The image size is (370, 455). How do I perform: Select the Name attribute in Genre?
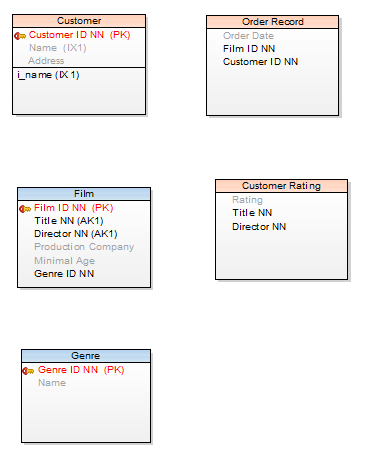(52, 383)
